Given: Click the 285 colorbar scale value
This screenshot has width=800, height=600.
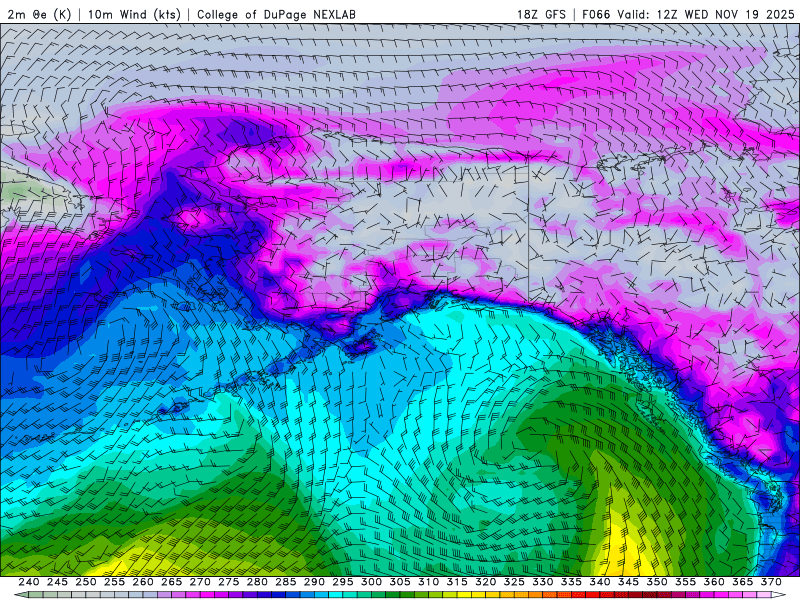Looking at the screenshot, I should tap(286, 582).
